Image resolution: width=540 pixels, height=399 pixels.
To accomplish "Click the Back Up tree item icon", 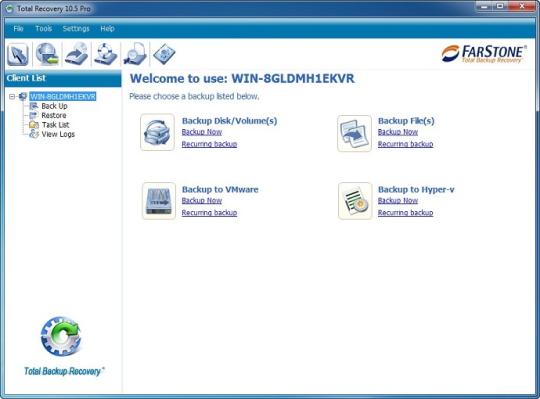I will pyautogui.click(x=34, y=106).
